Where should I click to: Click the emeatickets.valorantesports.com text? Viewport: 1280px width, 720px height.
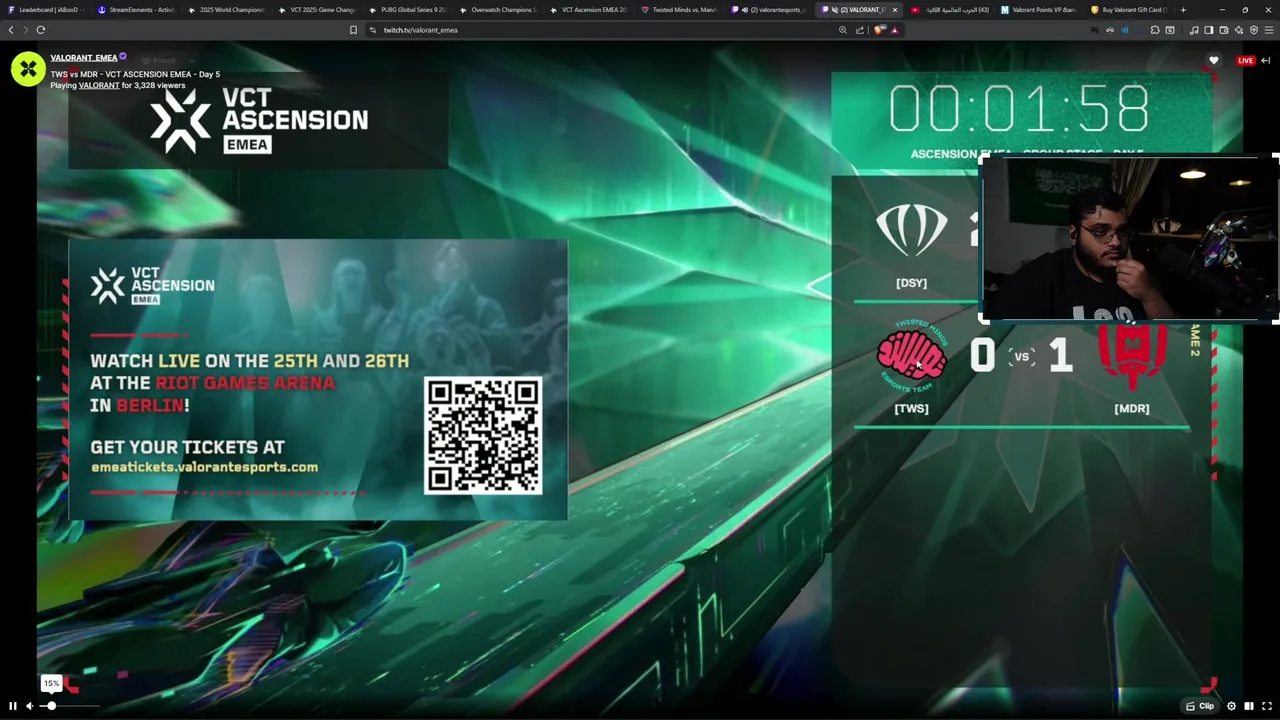[204, 467]
